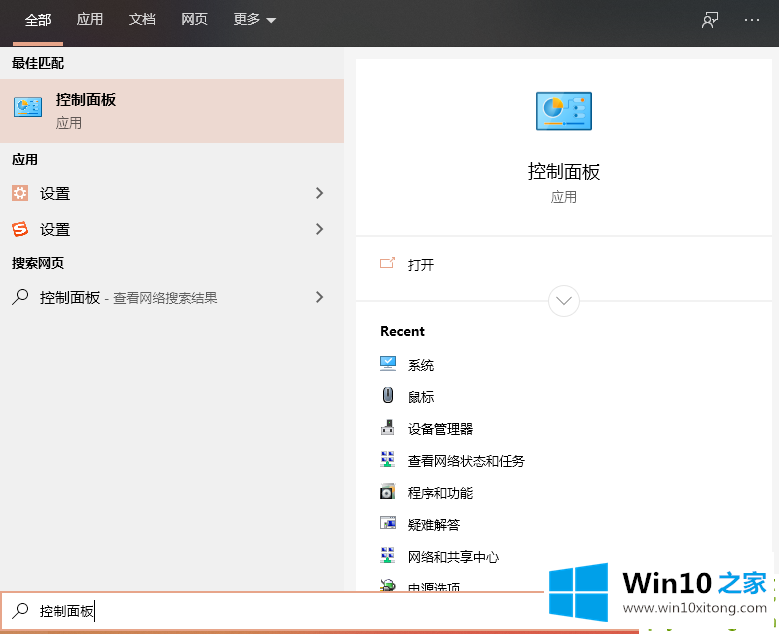The height and width of the screenshot is (634, 779).
Task: Open recent item 设备管理器
Action: coord(440,429)
